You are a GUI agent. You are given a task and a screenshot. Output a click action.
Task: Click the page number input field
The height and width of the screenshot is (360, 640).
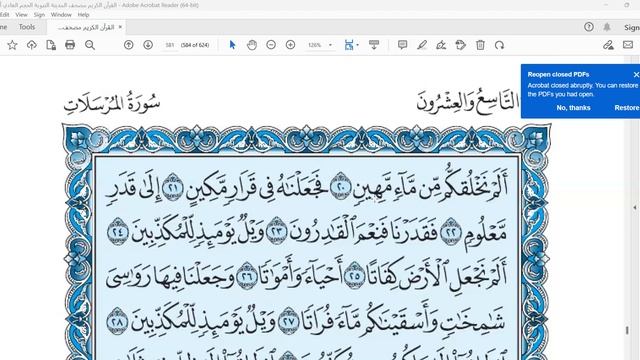point(170,45)
